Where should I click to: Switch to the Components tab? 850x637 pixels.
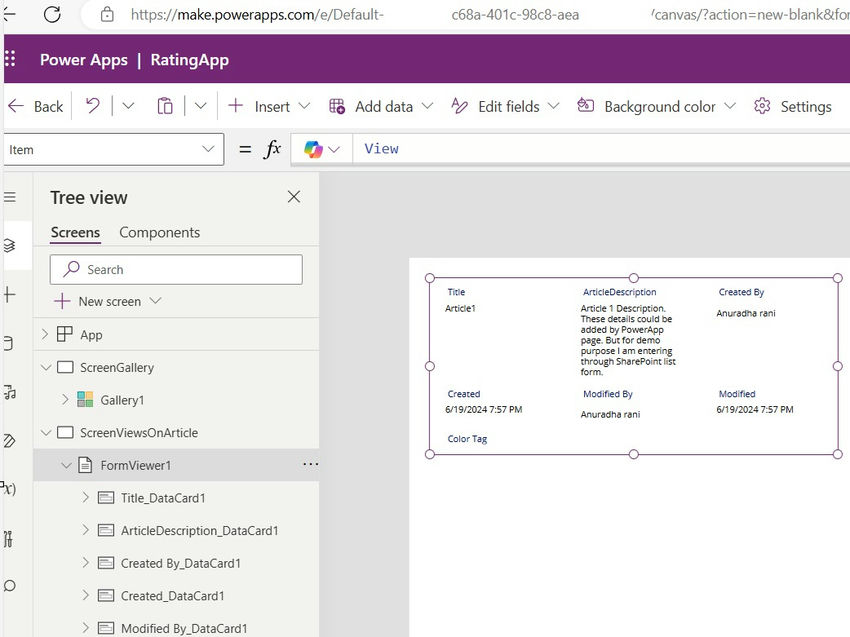(x=158, y=232)
